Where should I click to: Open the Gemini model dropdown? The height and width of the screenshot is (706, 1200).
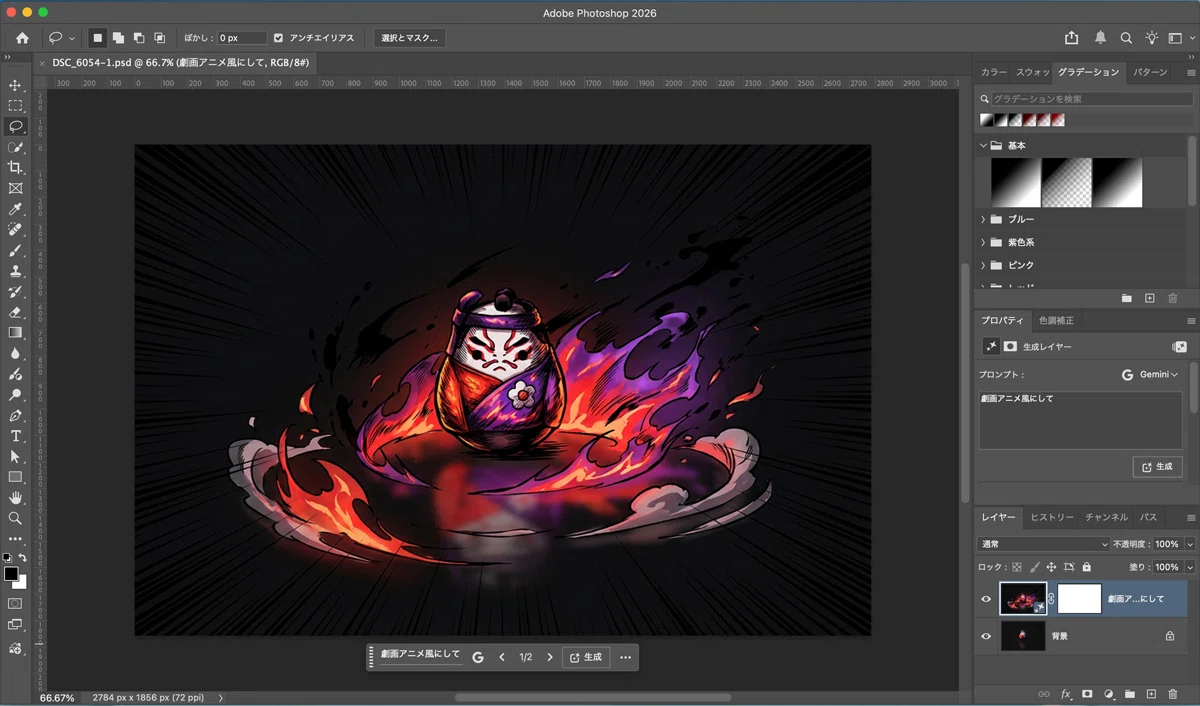1150,374
